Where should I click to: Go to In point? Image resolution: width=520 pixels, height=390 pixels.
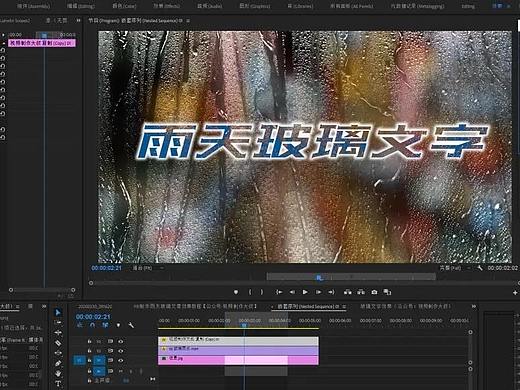[x=279, y=292]
